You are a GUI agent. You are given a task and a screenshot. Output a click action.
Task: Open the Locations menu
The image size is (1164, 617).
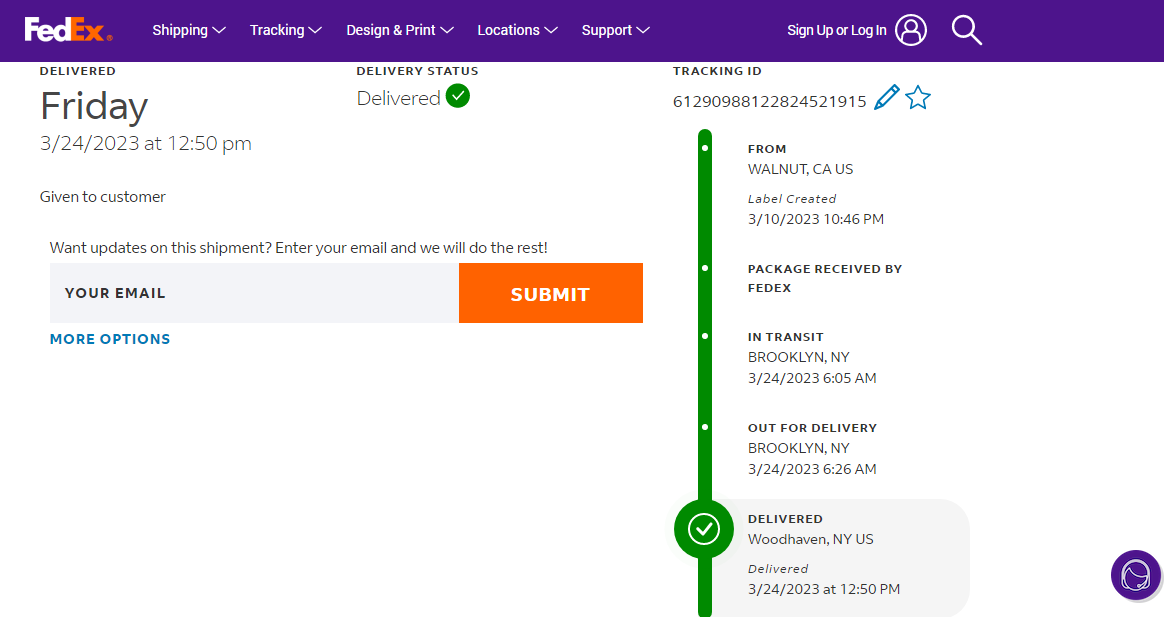[517, 30]
